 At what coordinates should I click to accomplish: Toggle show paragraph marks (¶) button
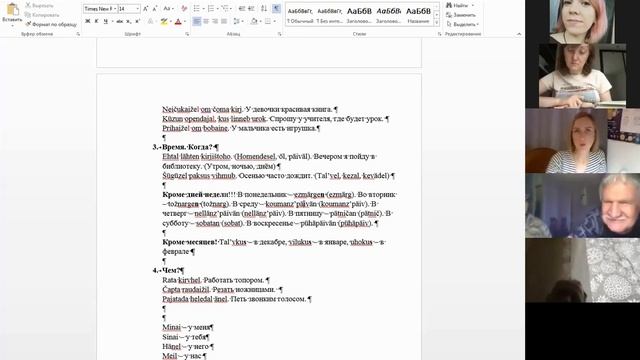pos(276,9)
